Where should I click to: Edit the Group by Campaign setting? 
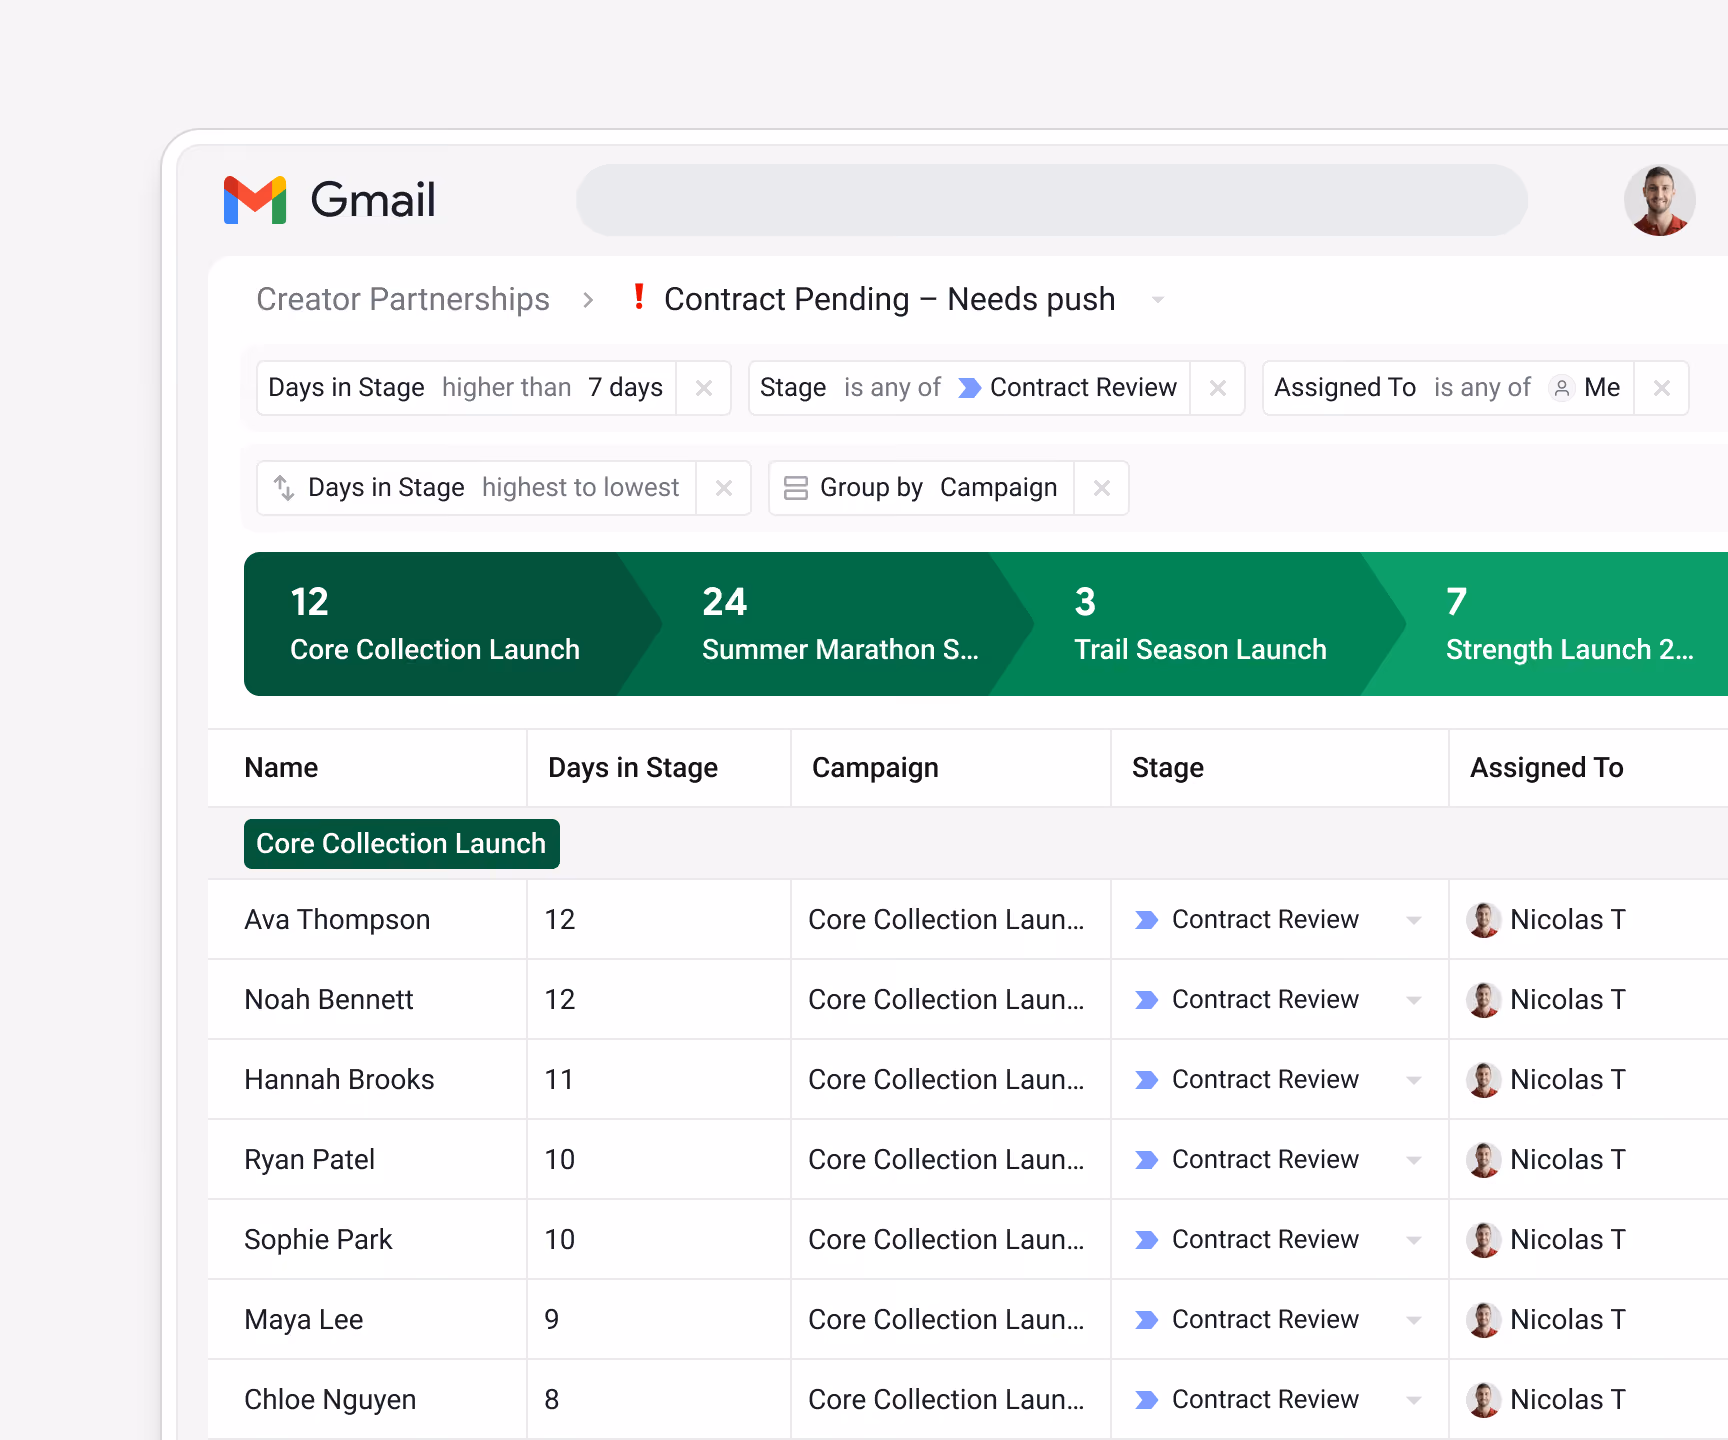coord(921,488)
